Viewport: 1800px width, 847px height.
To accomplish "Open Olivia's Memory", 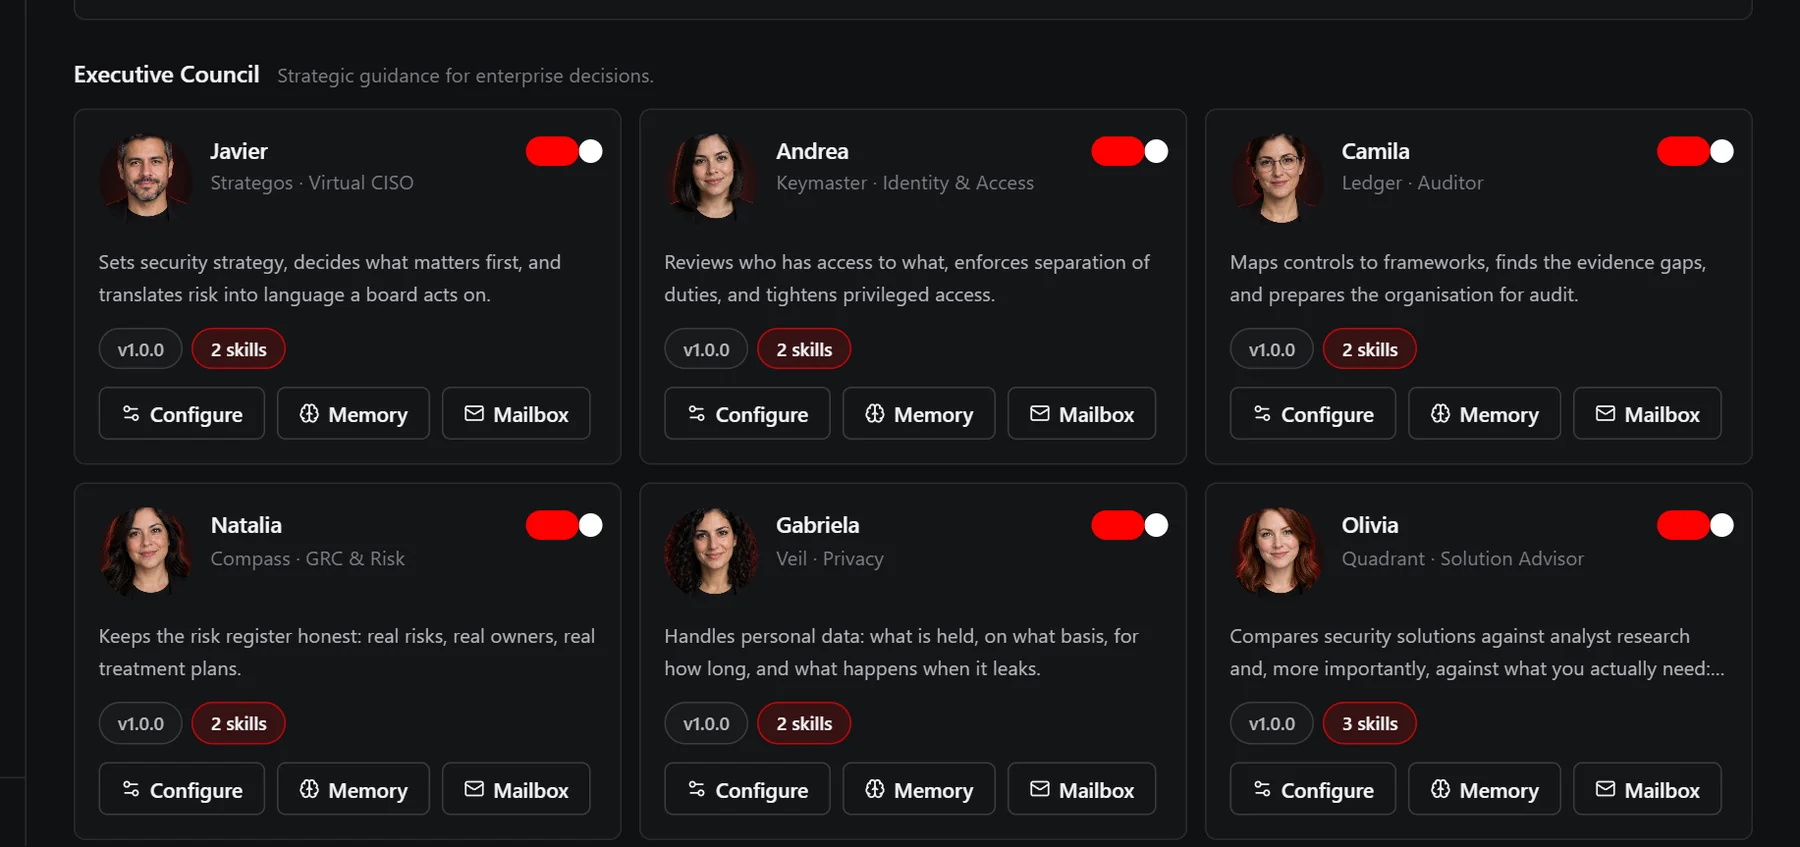I will (x=1485, y=790).
